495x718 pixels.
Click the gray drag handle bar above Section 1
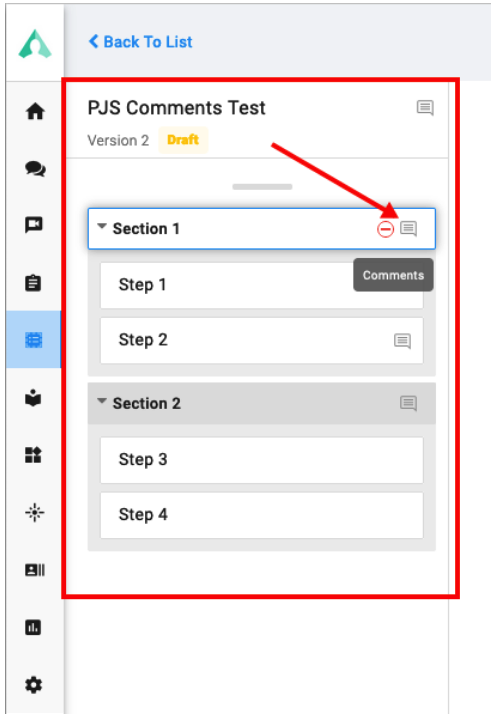[x=262, y=187]
